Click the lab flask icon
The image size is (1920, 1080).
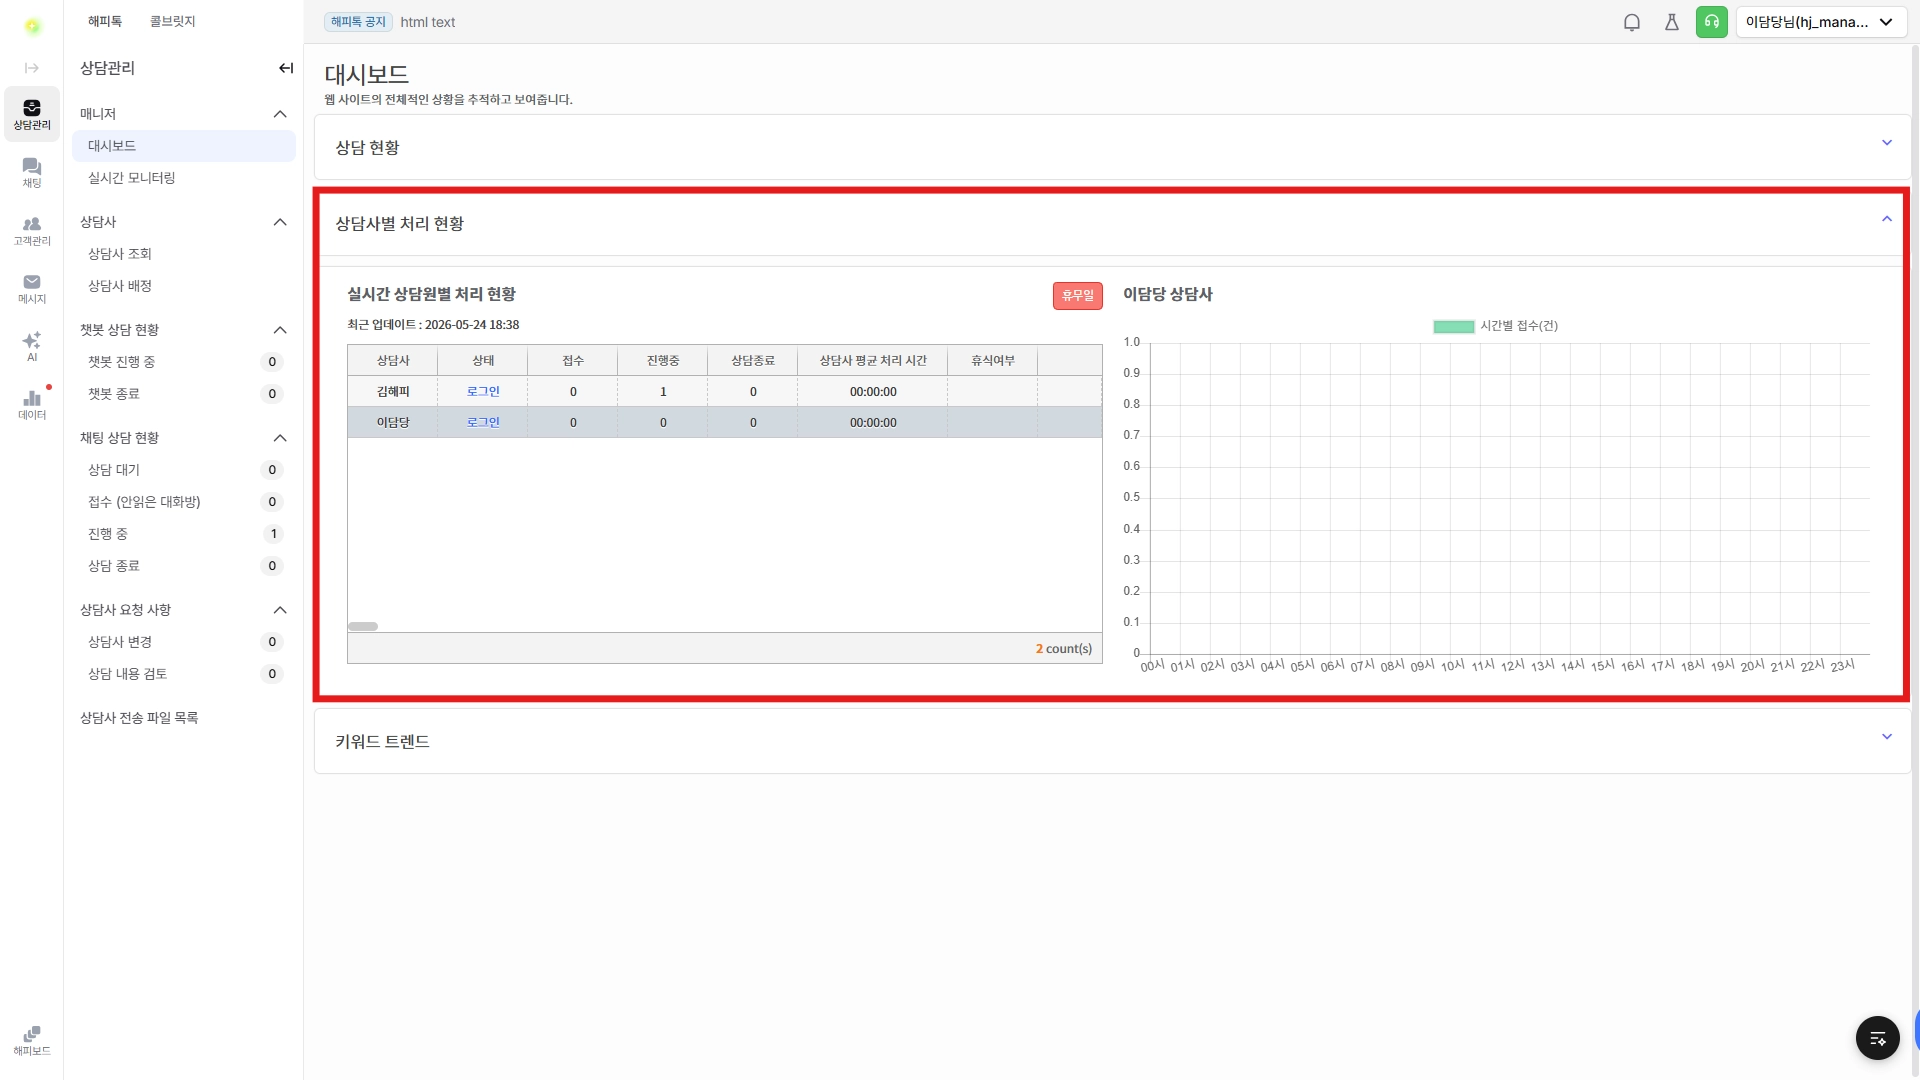1672,22
